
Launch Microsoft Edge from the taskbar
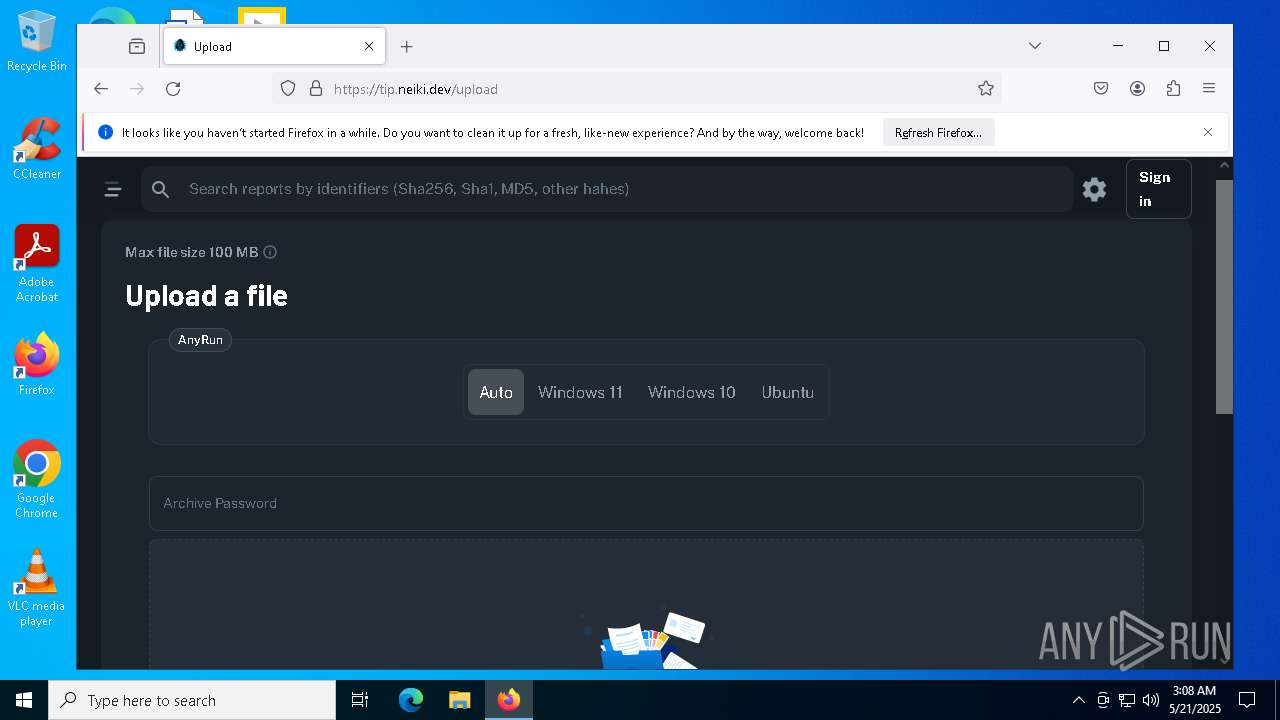pos(411,700)
